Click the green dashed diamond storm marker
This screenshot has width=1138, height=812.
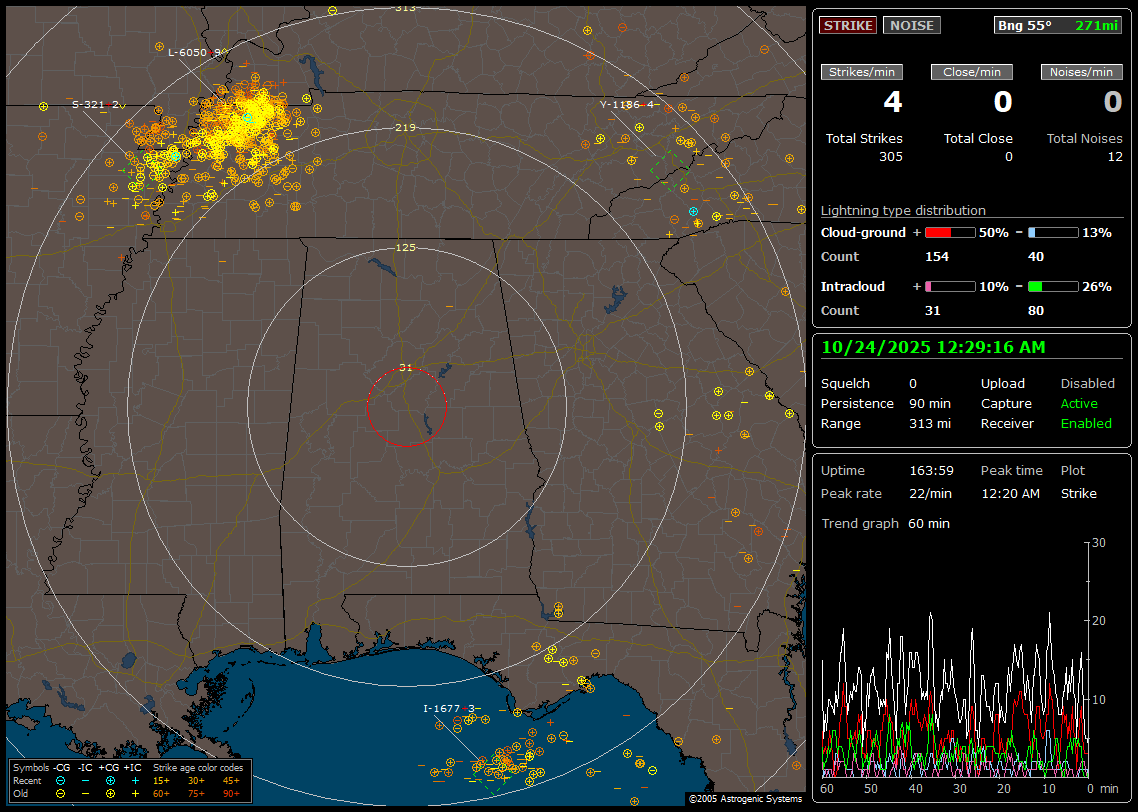click(x=670, y=170)
